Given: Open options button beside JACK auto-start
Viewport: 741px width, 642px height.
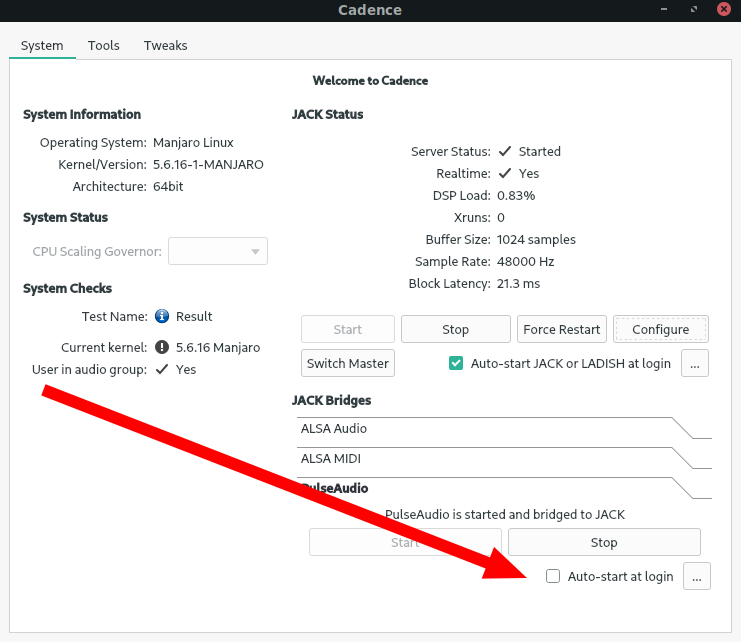Looking at the screenshot, I should 695,363.
